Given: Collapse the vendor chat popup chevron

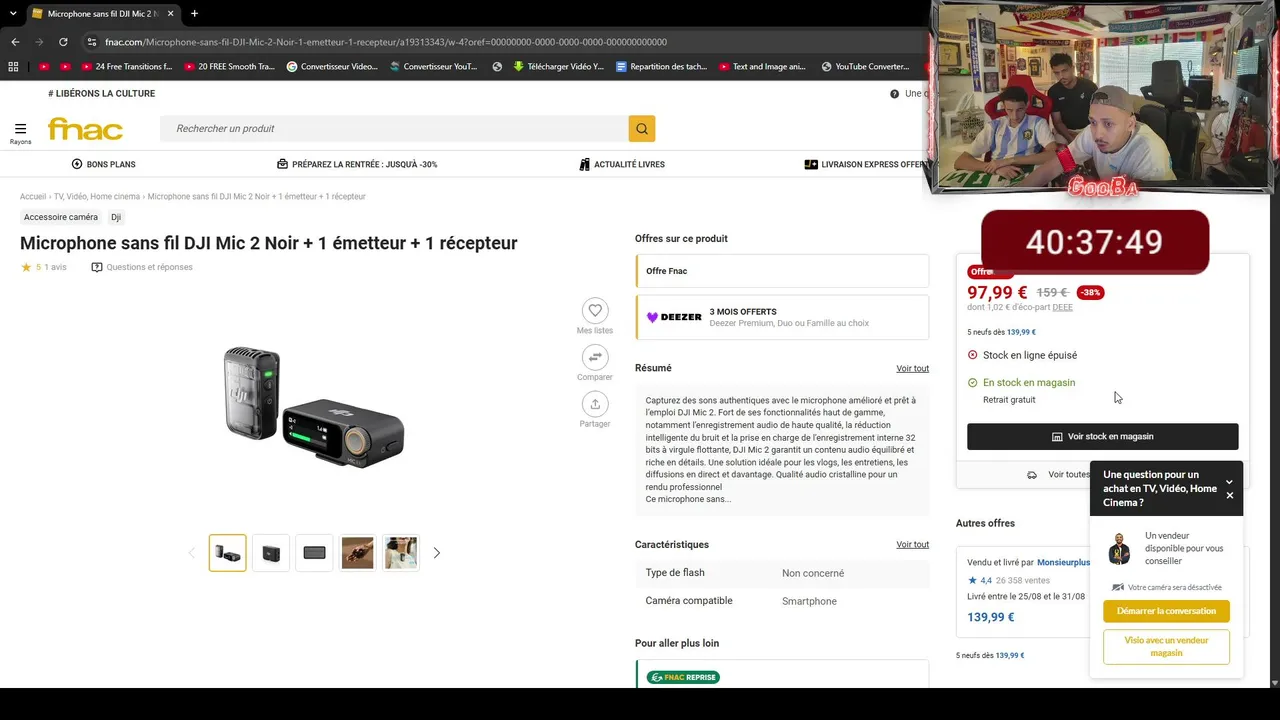Looking at the screenshot, I should click(1230, 482).
